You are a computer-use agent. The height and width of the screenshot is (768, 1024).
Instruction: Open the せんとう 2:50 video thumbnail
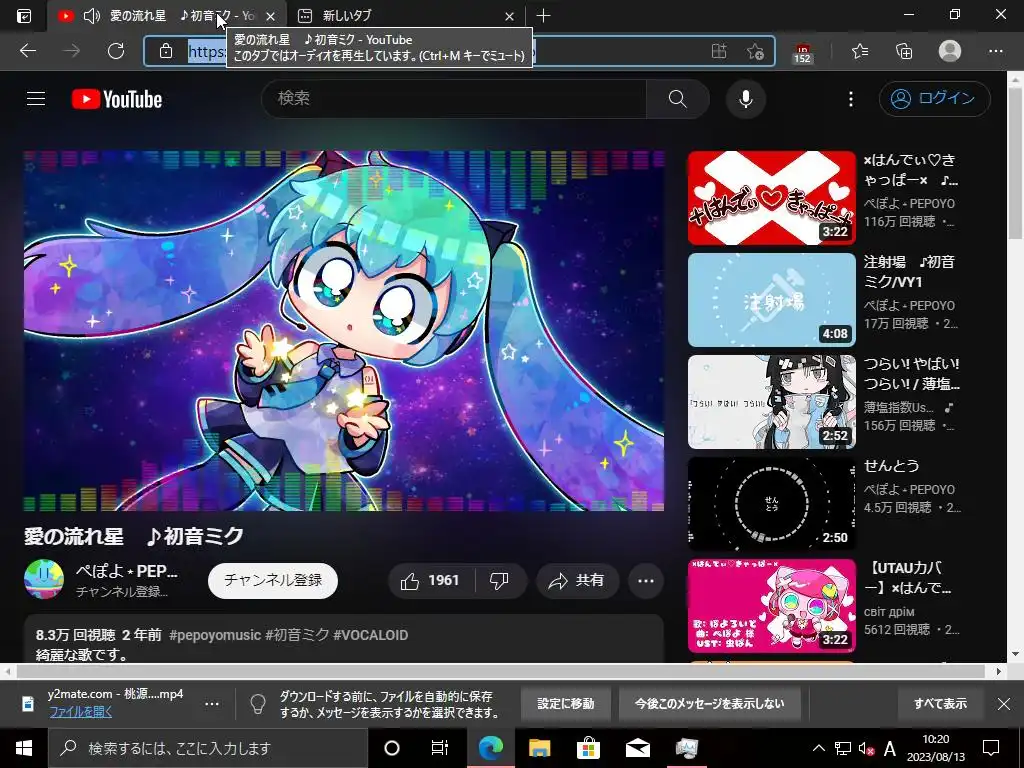771,504
